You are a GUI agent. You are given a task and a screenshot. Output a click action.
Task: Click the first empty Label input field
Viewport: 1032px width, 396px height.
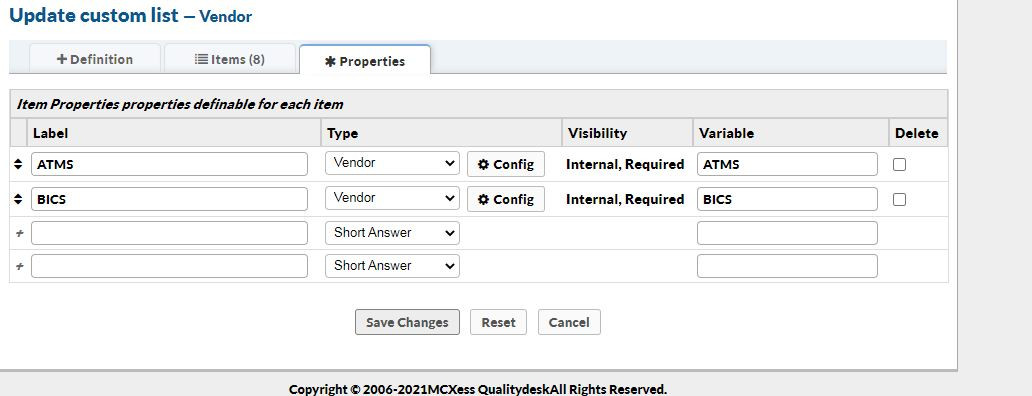(169, 234)
